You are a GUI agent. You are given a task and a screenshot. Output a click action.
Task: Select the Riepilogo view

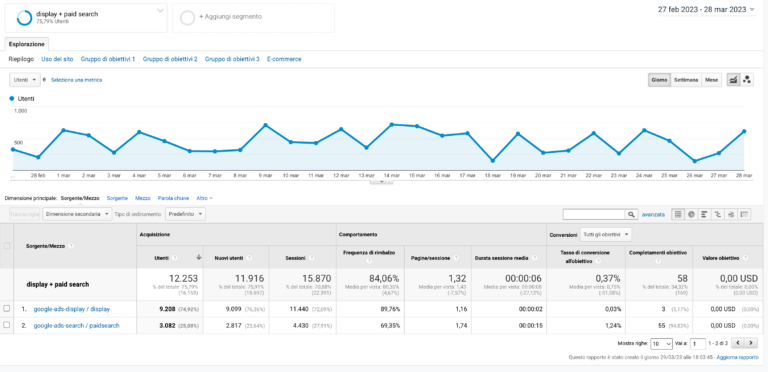(21, 59)
